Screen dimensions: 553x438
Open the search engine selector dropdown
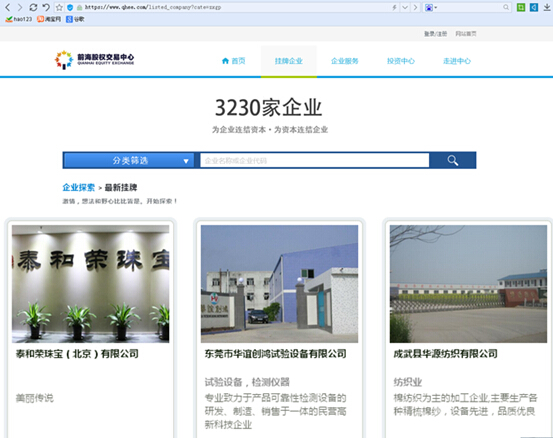coord(431,7)
